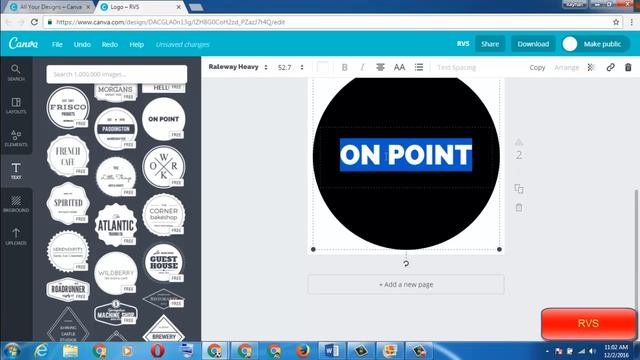Open the Layouts panel in sidebar

pyautogui.click(x=16, y=105)
